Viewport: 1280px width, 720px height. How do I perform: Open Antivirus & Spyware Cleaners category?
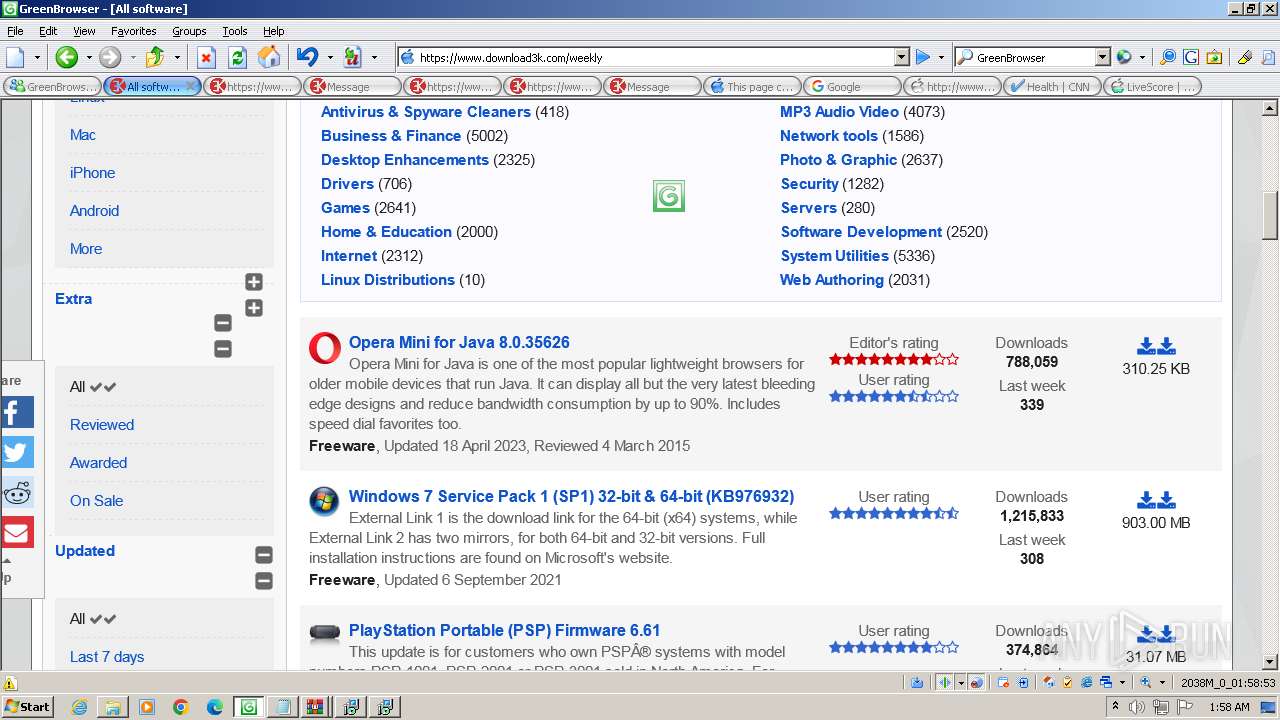(425, 112)
